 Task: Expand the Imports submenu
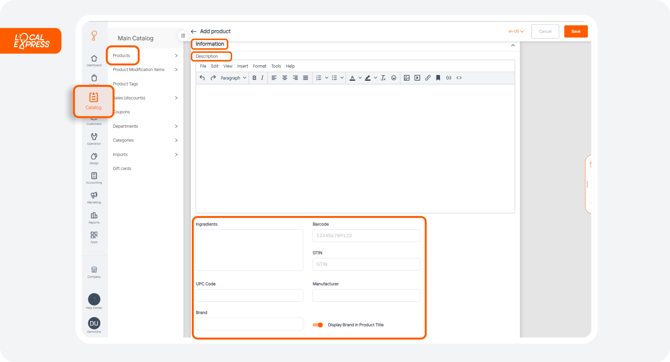pos(176,154)
